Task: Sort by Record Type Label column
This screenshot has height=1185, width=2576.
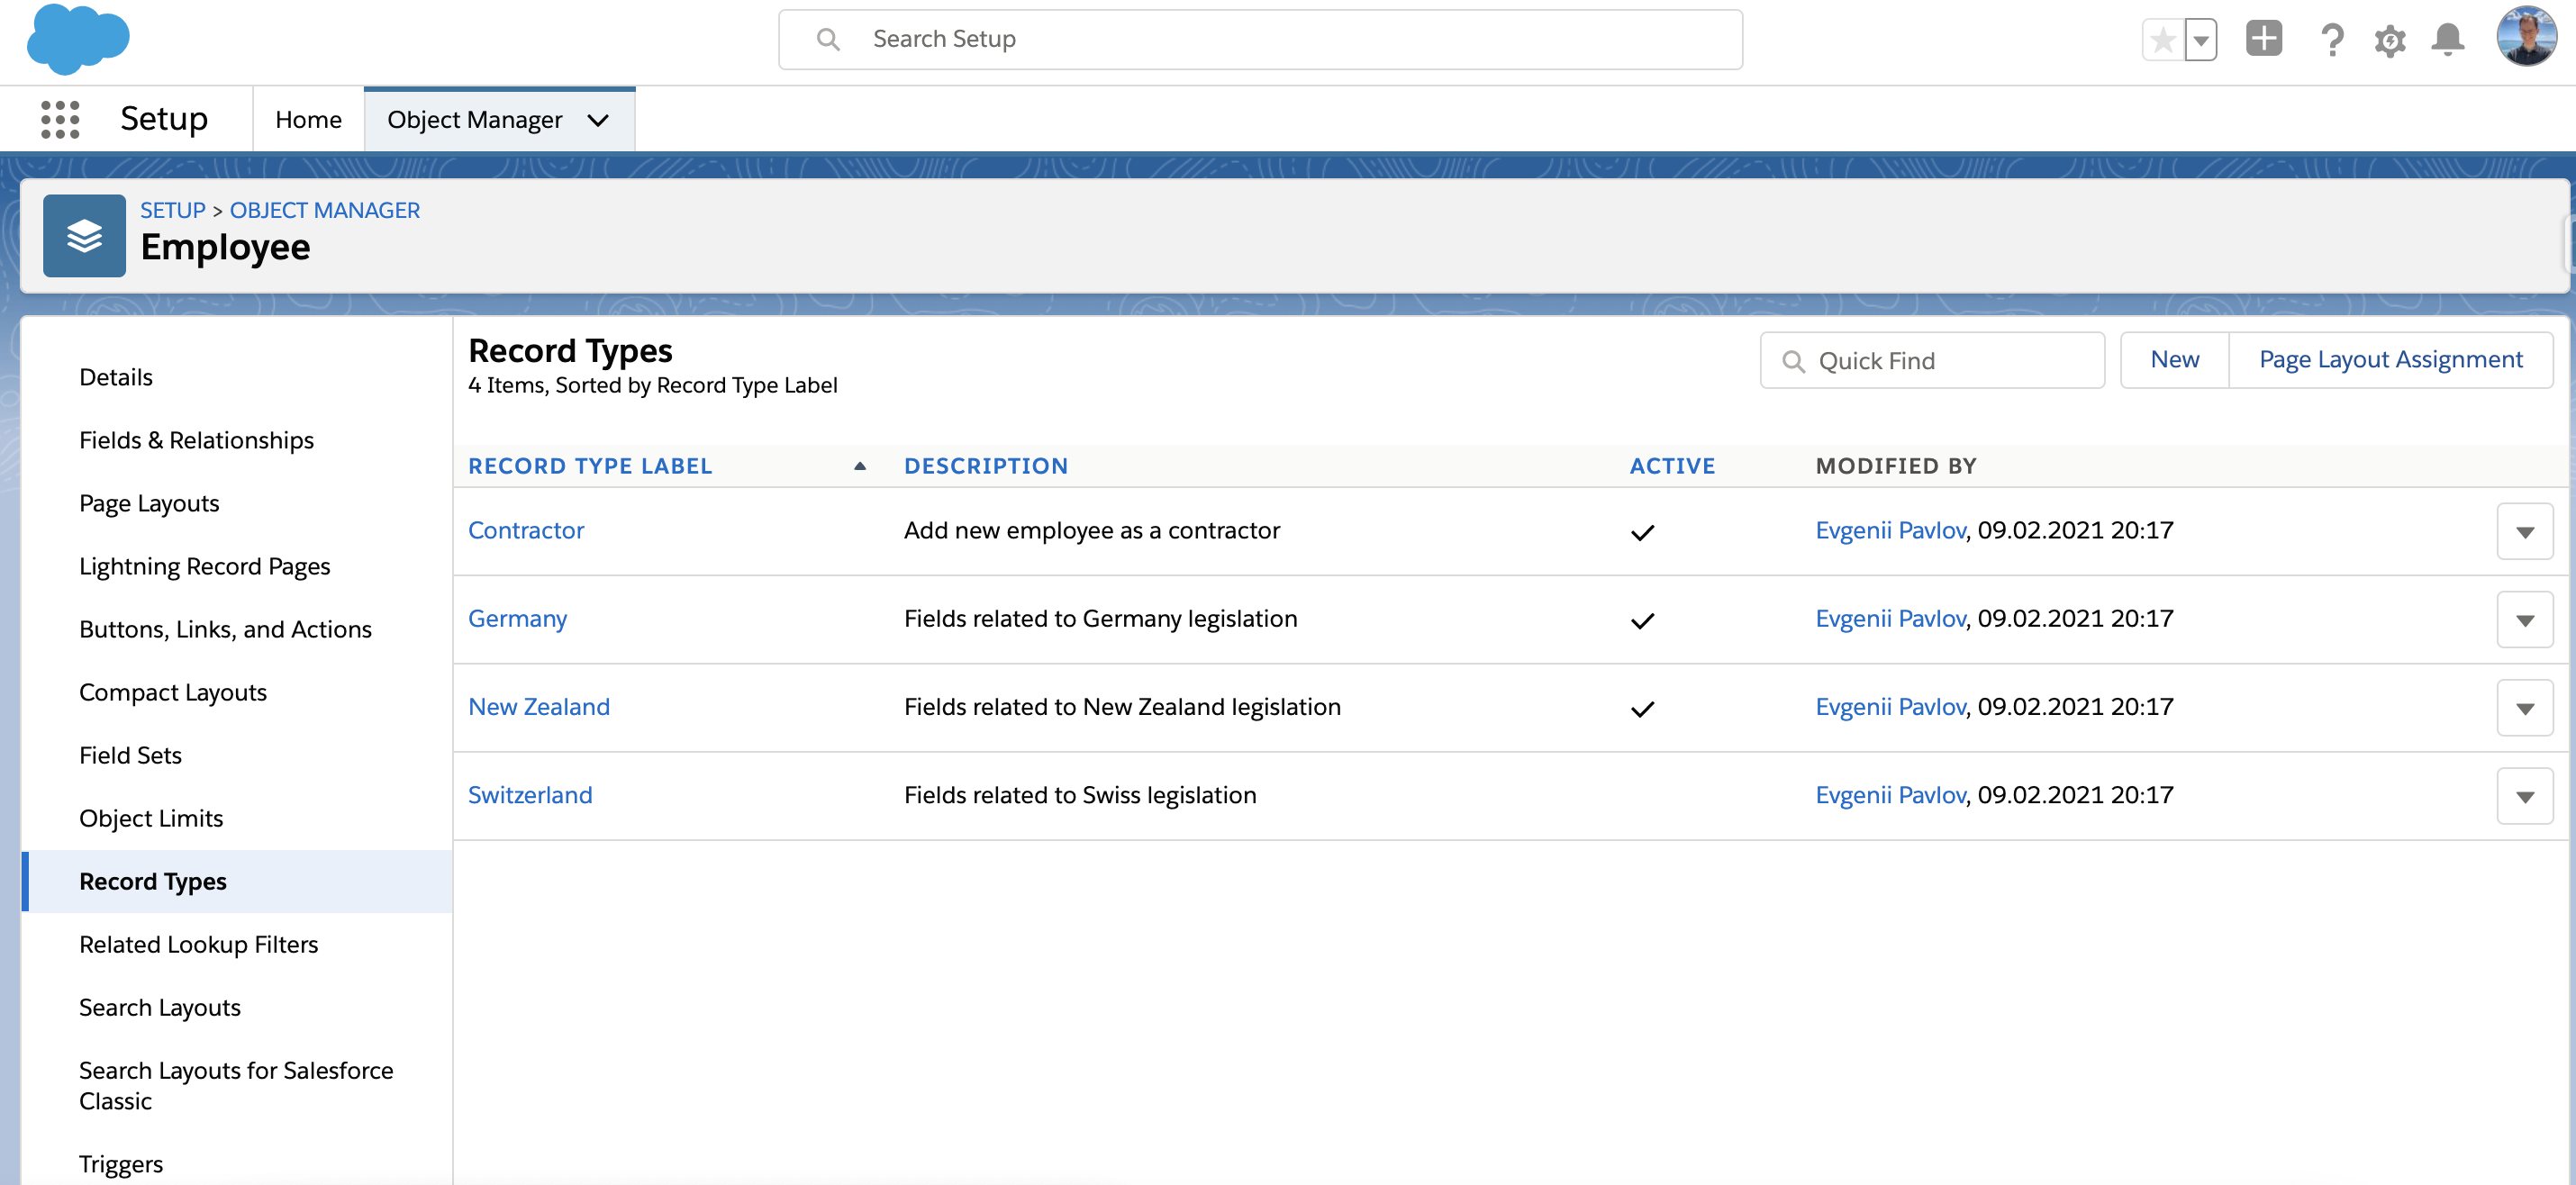Action: (590, 466)
